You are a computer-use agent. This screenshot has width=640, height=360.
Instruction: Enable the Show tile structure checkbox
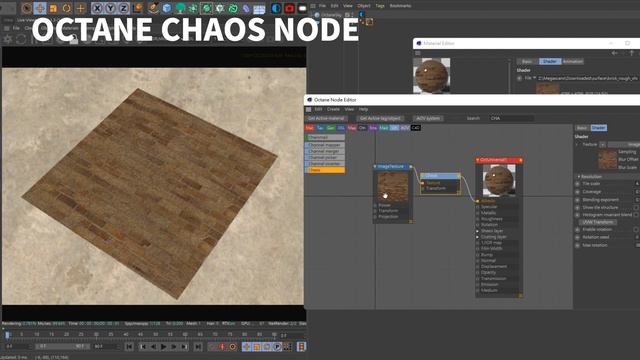point(637,207)
